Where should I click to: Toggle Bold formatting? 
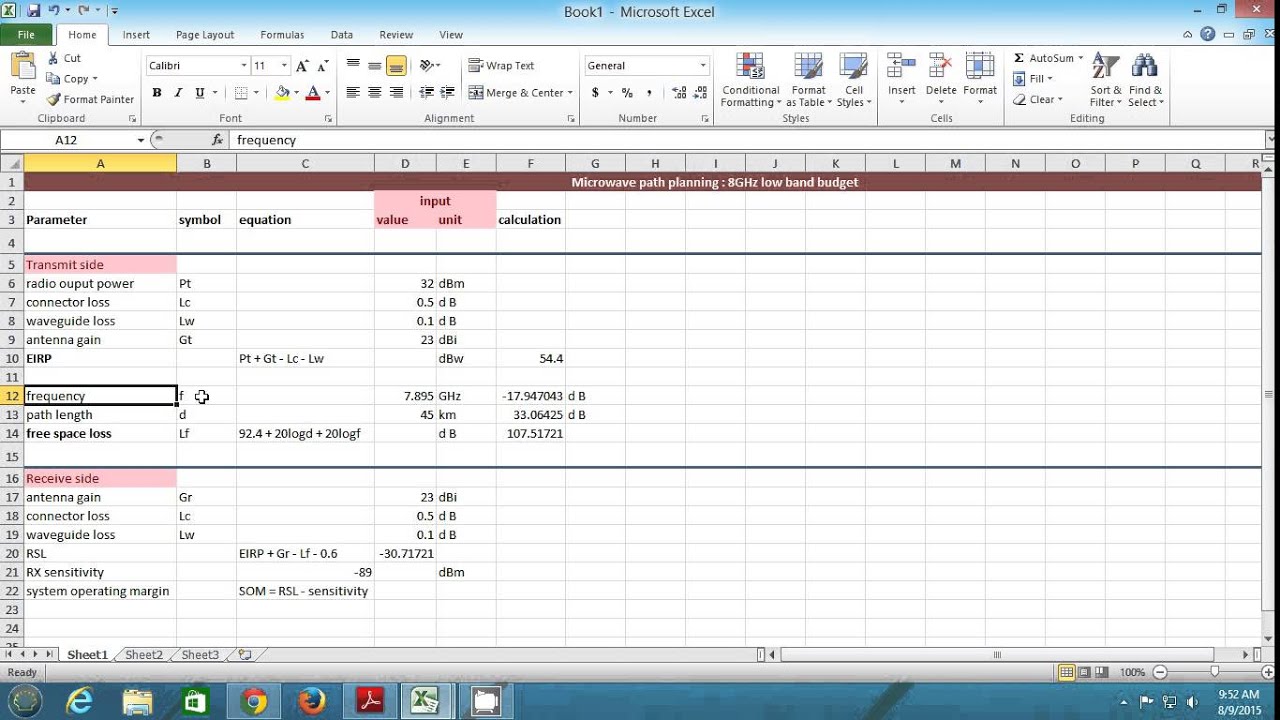(157, 92)
